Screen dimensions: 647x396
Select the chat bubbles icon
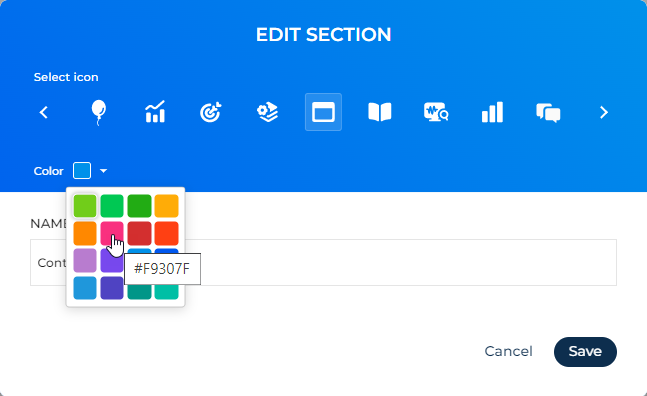(x=548, y=113)
